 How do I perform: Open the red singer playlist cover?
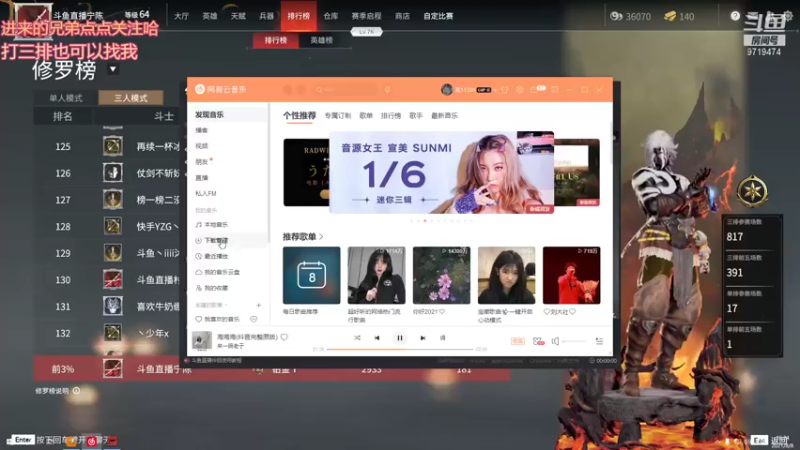(x=571, y=276)
